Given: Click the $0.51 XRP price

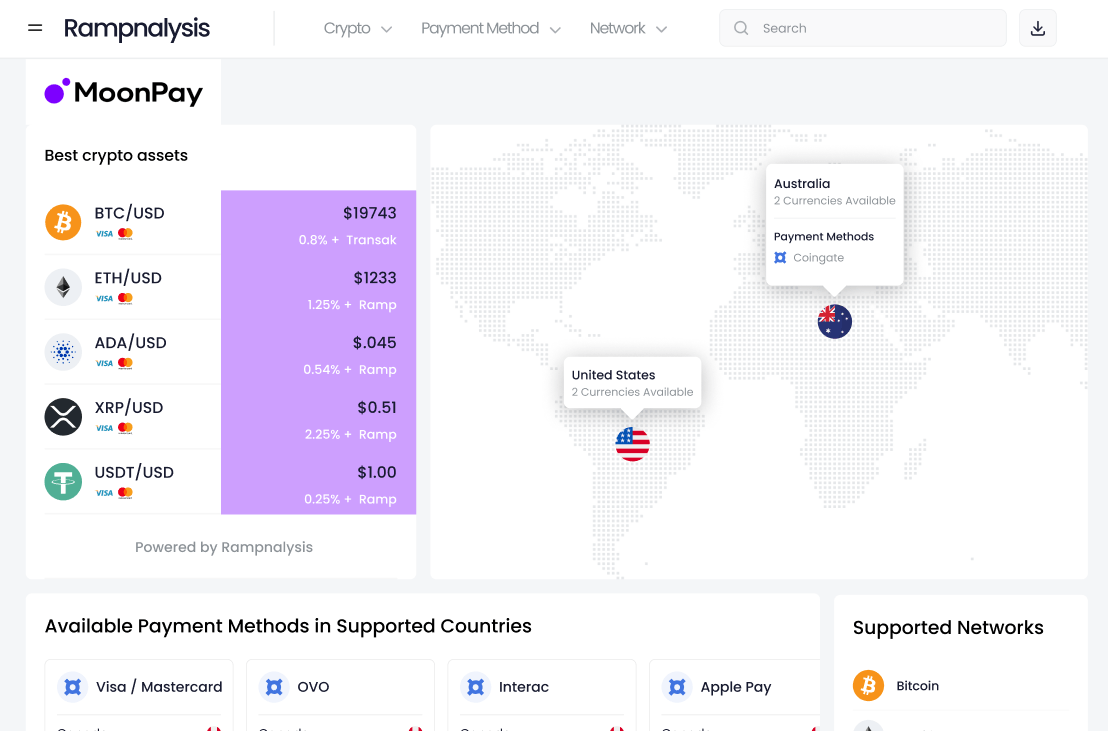Looking at the screenshot, I should [x=377, y=408].
